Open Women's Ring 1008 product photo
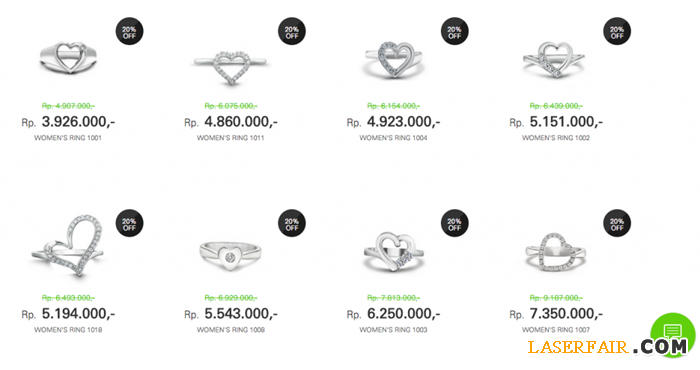 [230, 256]
